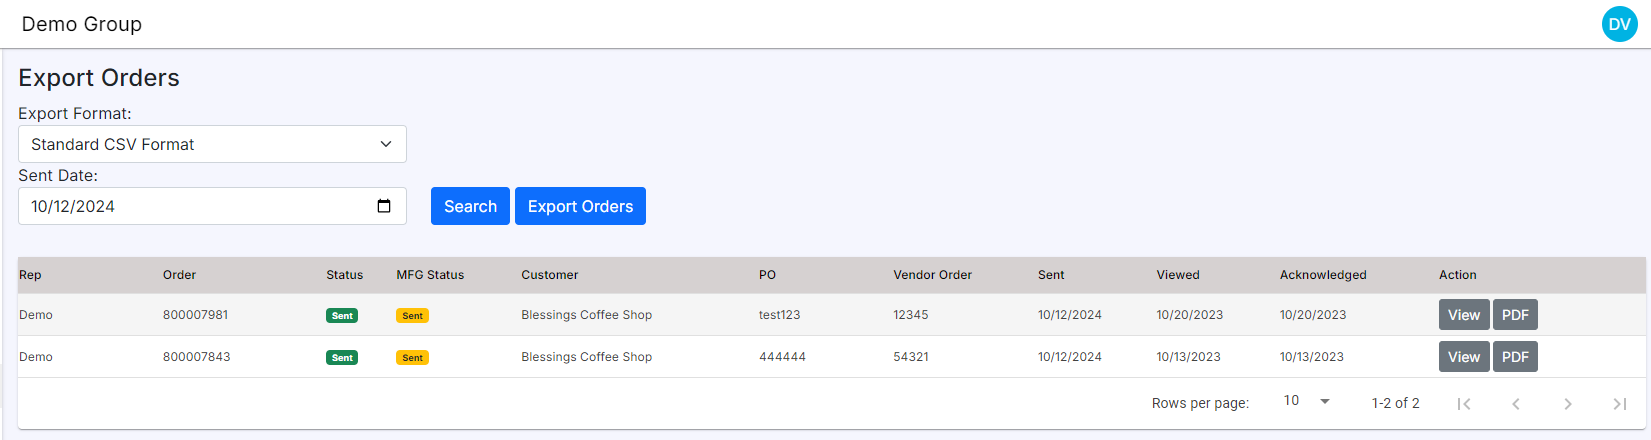This screenshot has width=1651, height=440.
Task: Go to the first page of results
Action: 1464,403
